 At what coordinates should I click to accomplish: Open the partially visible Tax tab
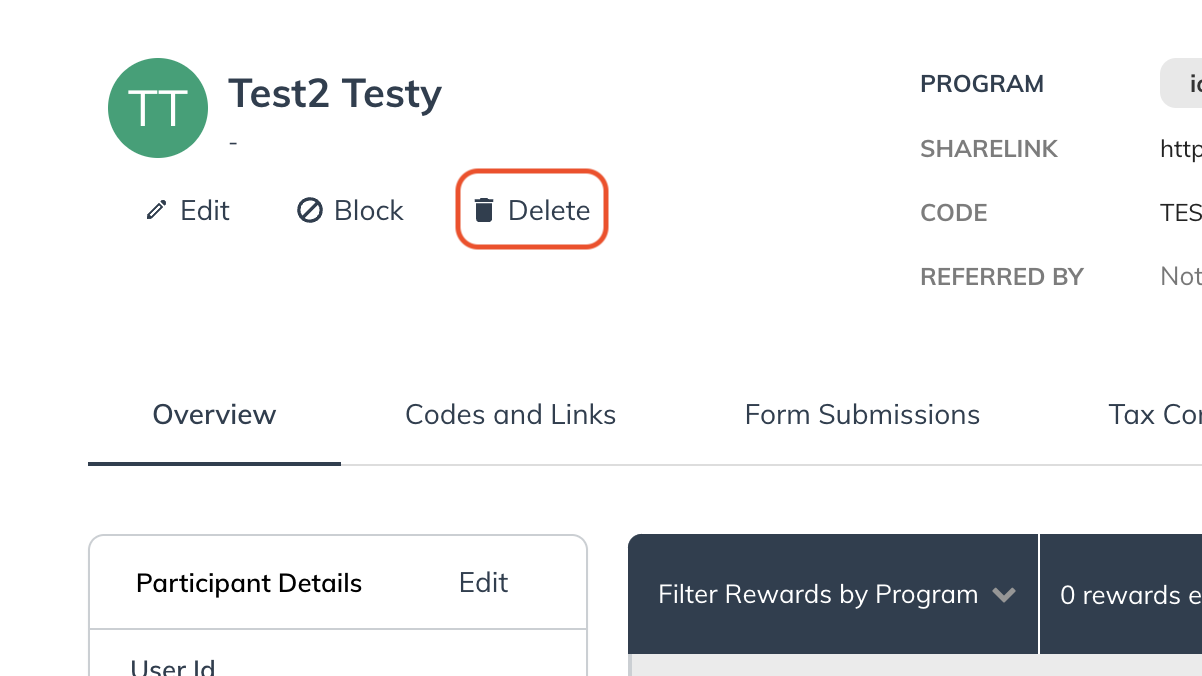pos(1155,414)
